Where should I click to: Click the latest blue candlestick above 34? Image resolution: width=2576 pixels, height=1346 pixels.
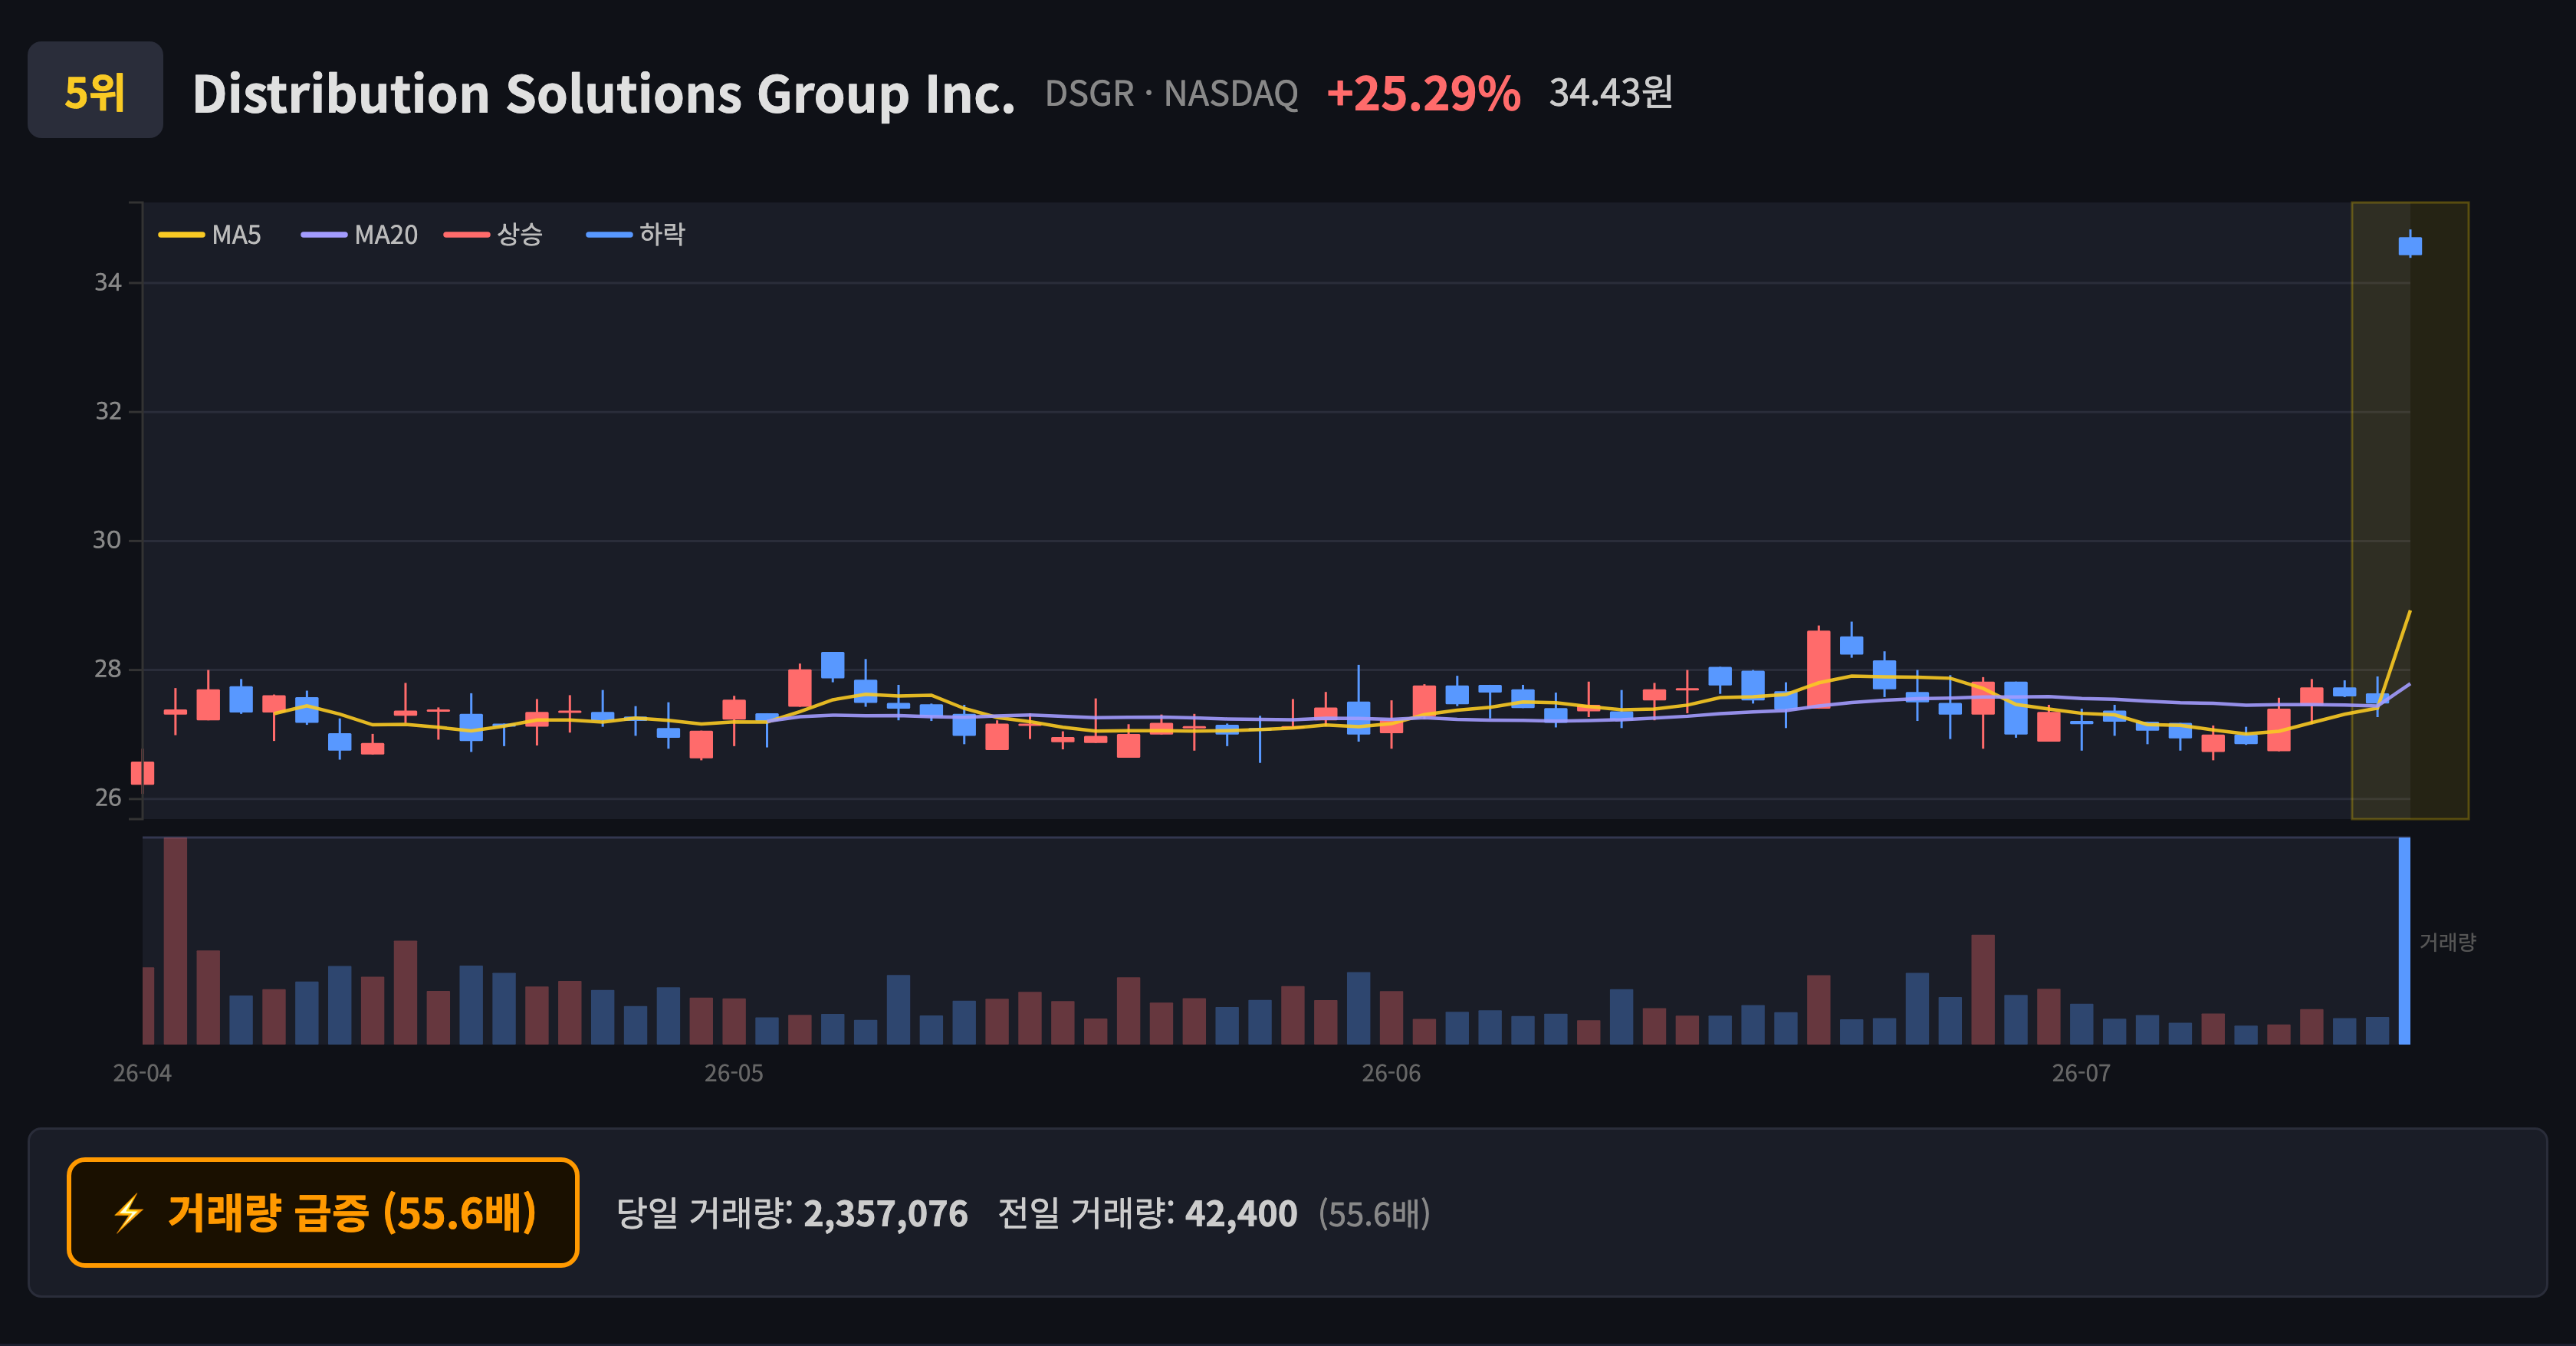pyautogui.click(x=2410, y=245)
